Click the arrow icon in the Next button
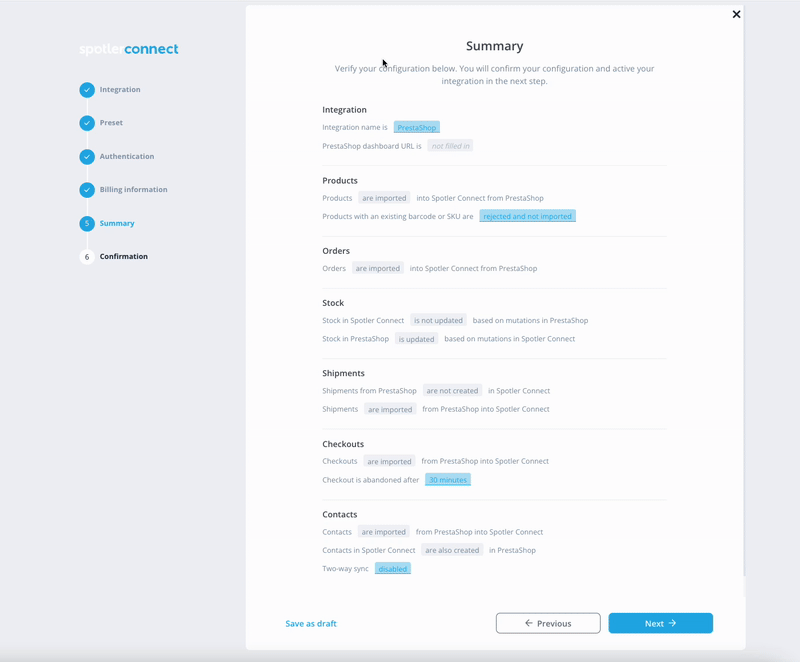 click(672, 623)
